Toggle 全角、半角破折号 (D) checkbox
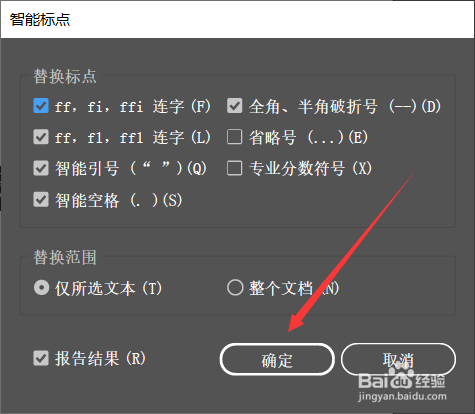The image size is (475, 414). coord(235,106)
